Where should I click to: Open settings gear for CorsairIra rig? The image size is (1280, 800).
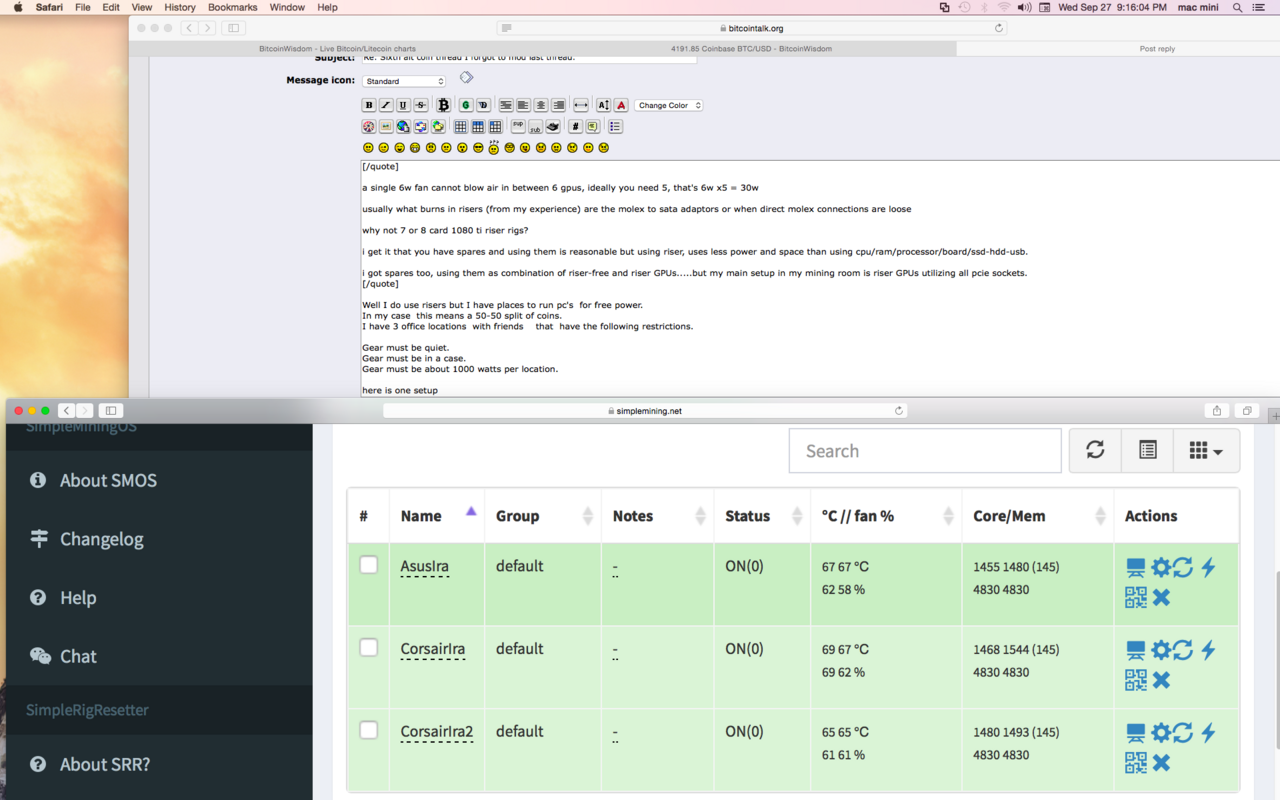click(x=1160, y=650)
